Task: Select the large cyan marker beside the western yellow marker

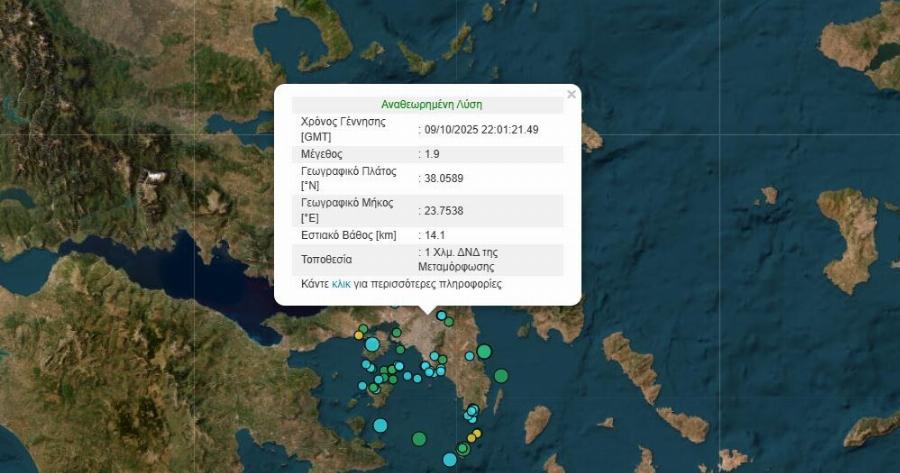Action: point(372,344)
